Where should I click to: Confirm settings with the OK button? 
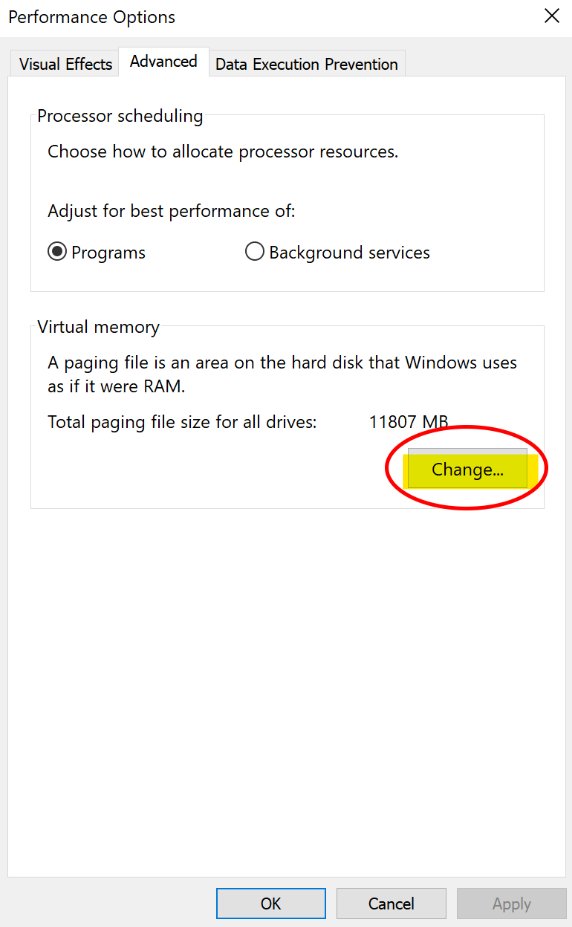(271, 903)
